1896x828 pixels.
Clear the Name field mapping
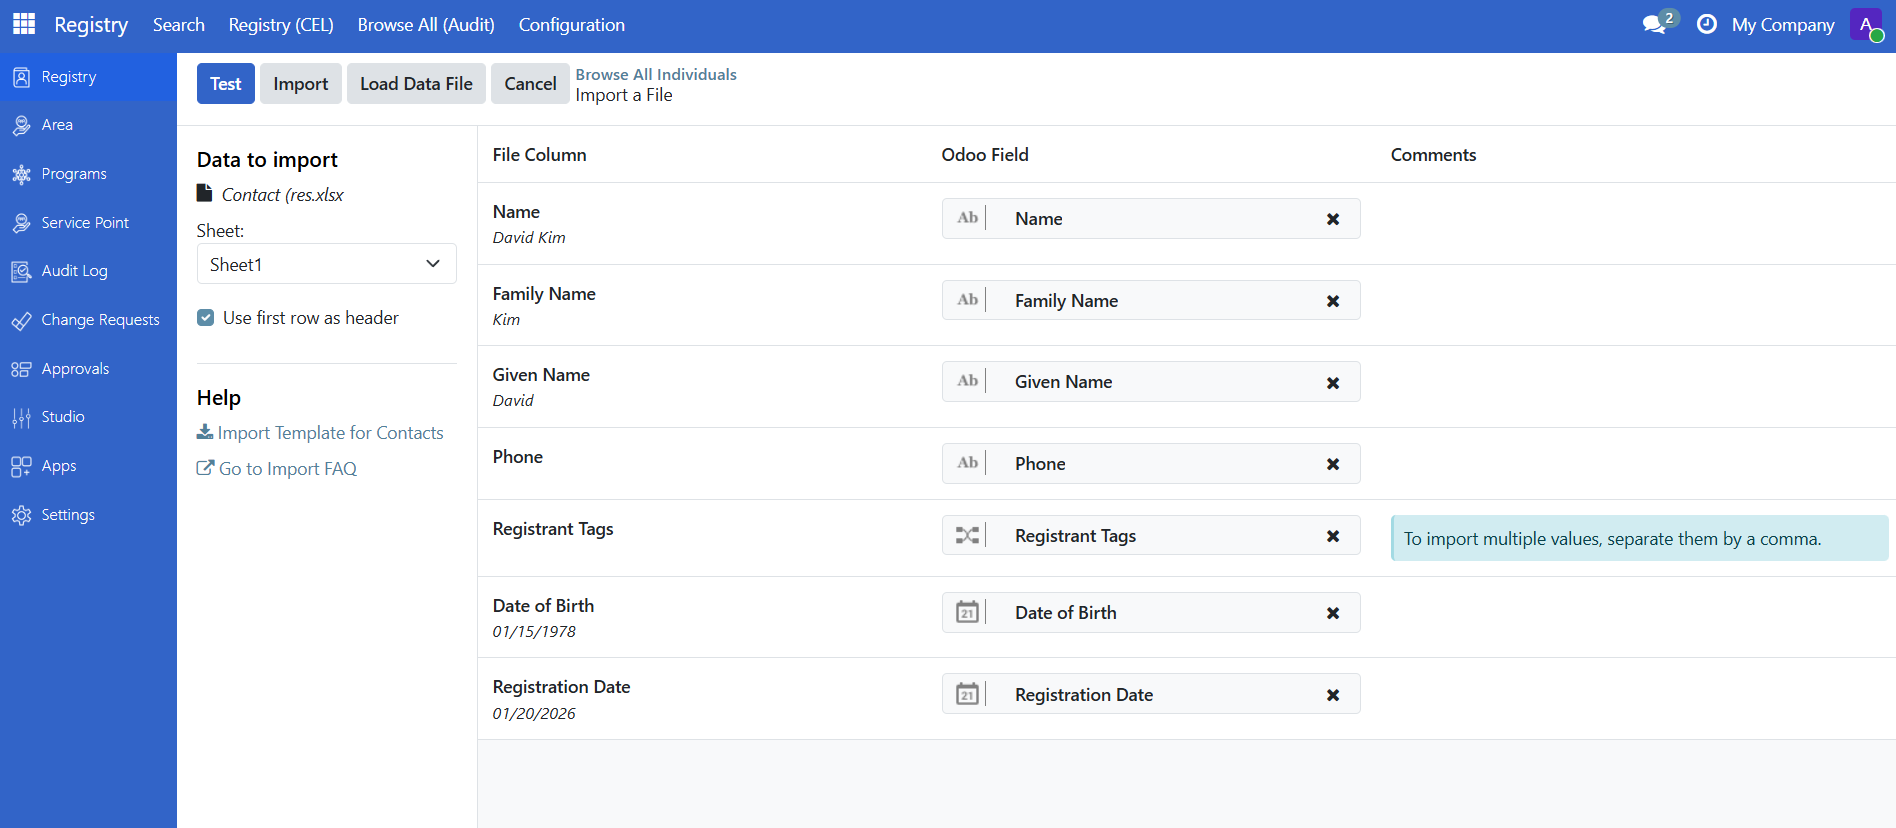click(1332, 219)
